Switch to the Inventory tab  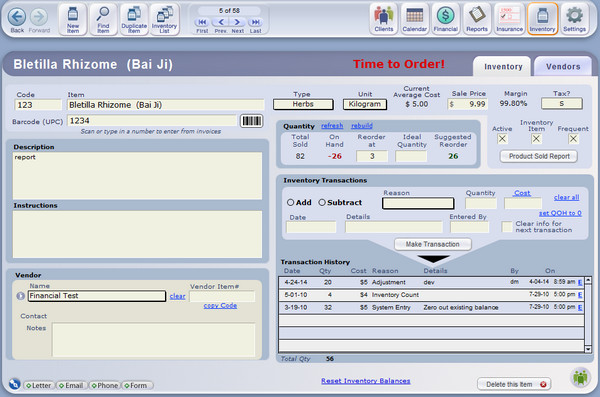point(503,67)
